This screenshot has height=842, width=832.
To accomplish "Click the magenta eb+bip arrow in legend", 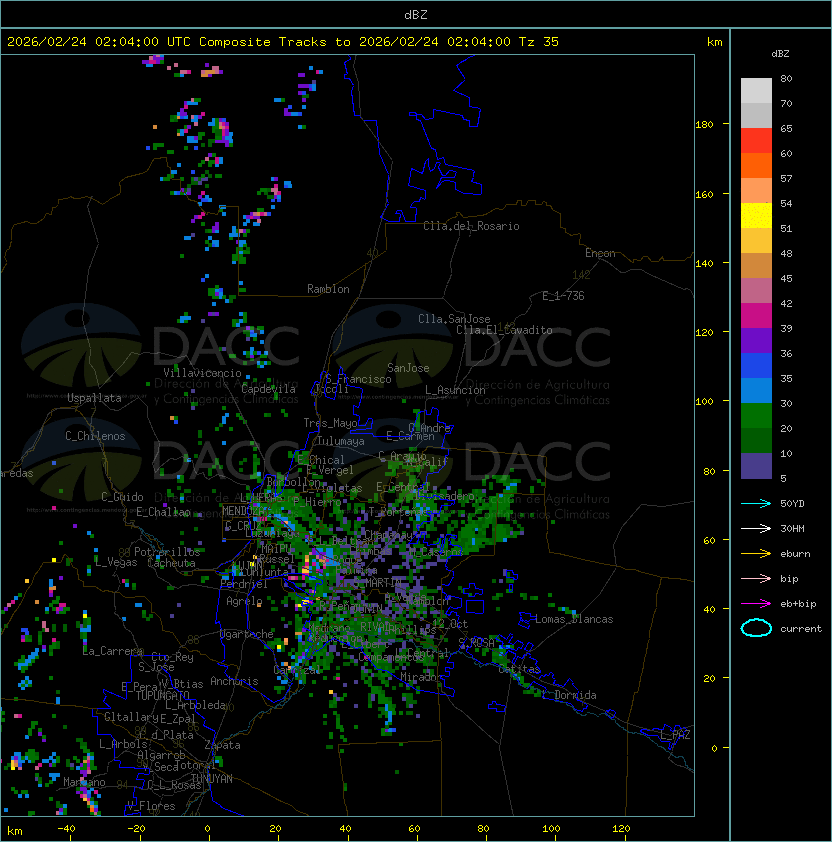I will pos(756,604).
